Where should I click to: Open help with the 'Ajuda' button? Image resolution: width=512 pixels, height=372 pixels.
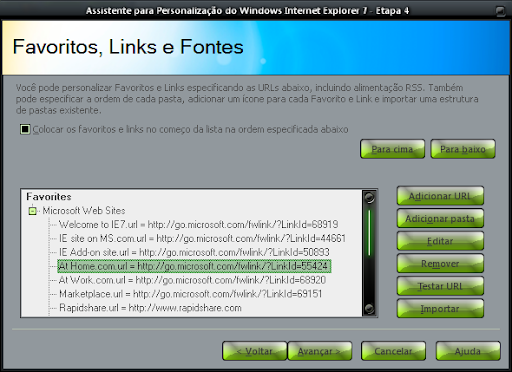[468, 351]
